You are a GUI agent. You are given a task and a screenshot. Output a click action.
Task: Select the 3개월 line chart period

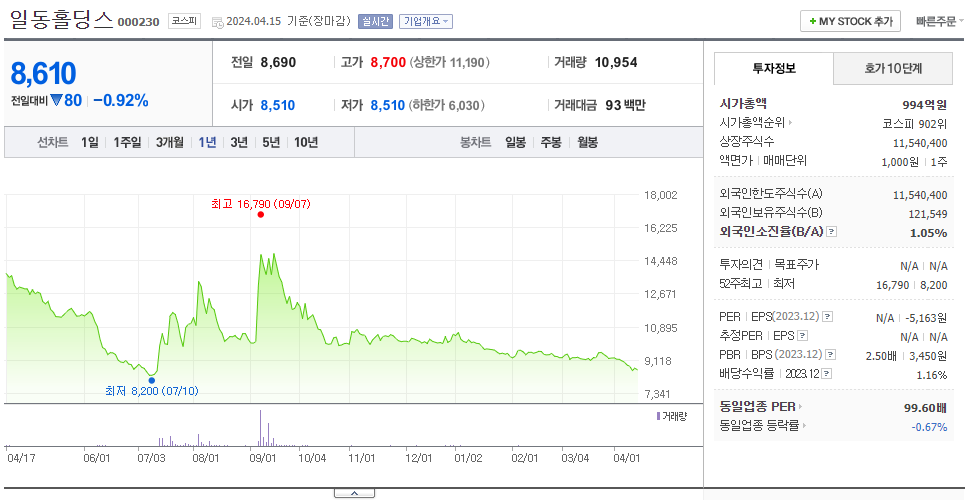coord(170,143)
